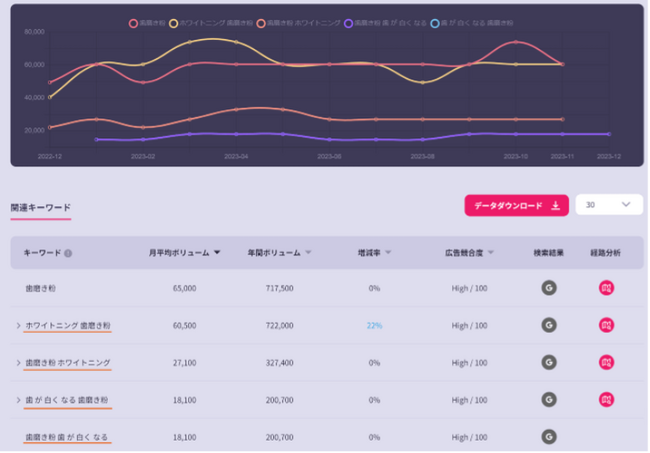Click route analysis icon in 27,100 volume row
650x453 pixels.
(x=606, y=362)
